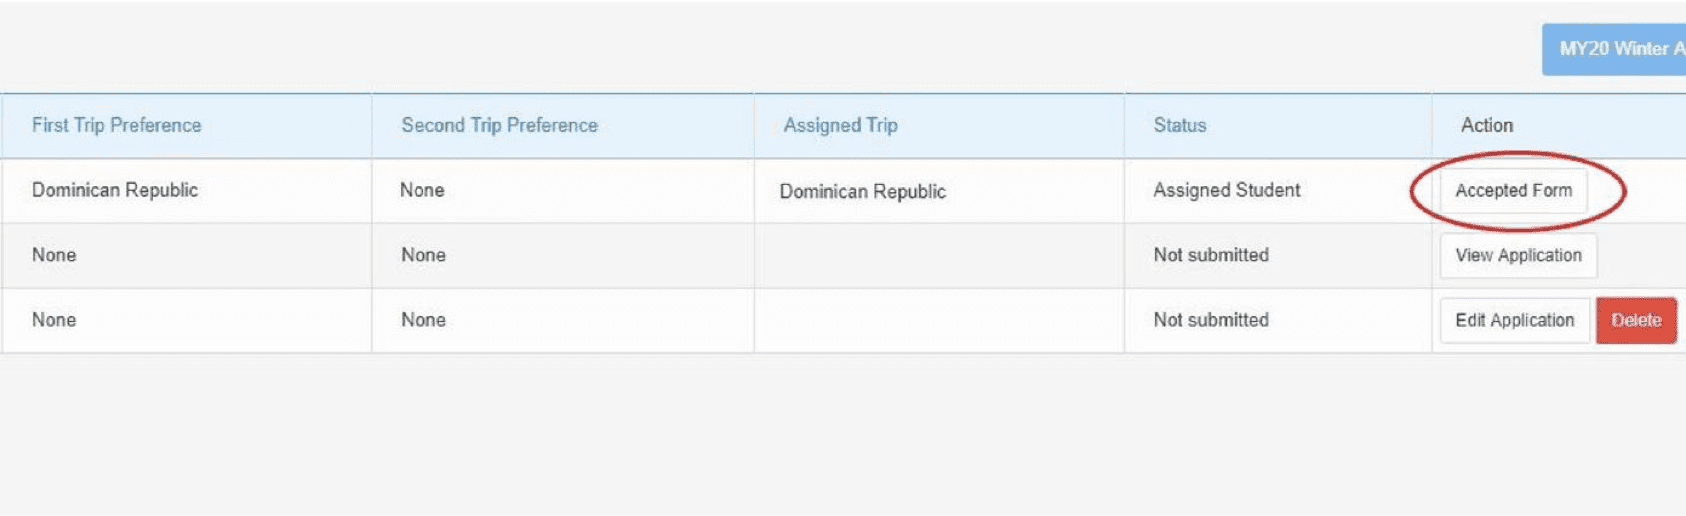Select Dominican Republic in First Trip Preference column
The width and height of the screenshot is (1686, 516).
115,191
